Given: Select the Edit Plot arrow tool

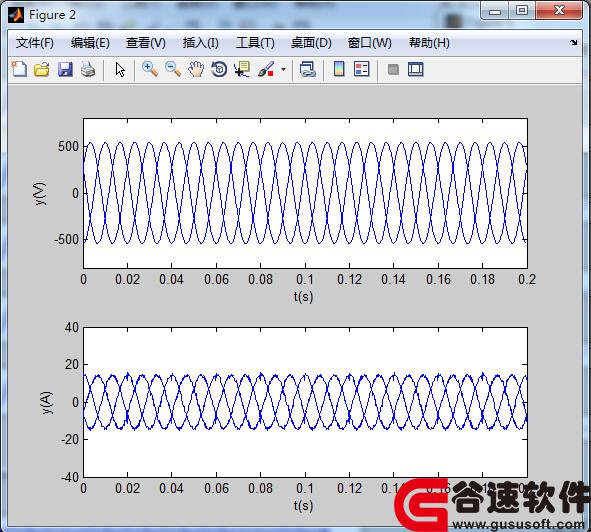Looking at the screenshot, I should [x=120, y=69].
